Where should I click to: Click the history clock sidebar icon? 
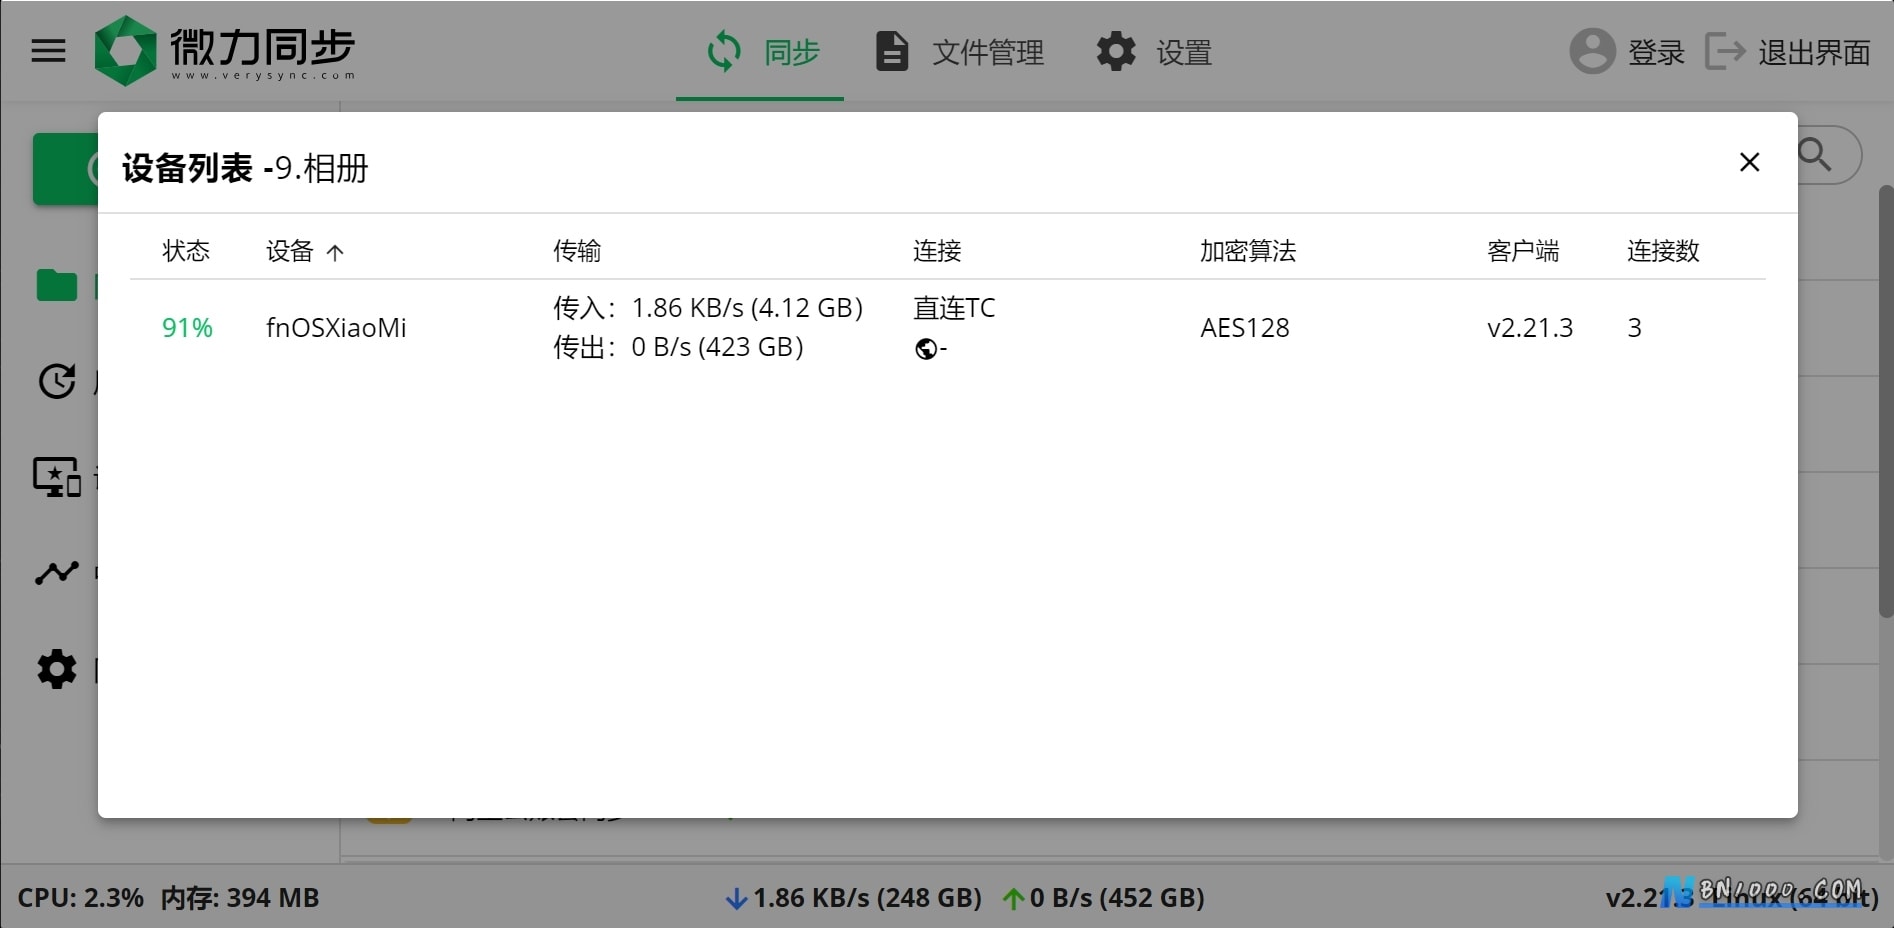pos(57,381)
